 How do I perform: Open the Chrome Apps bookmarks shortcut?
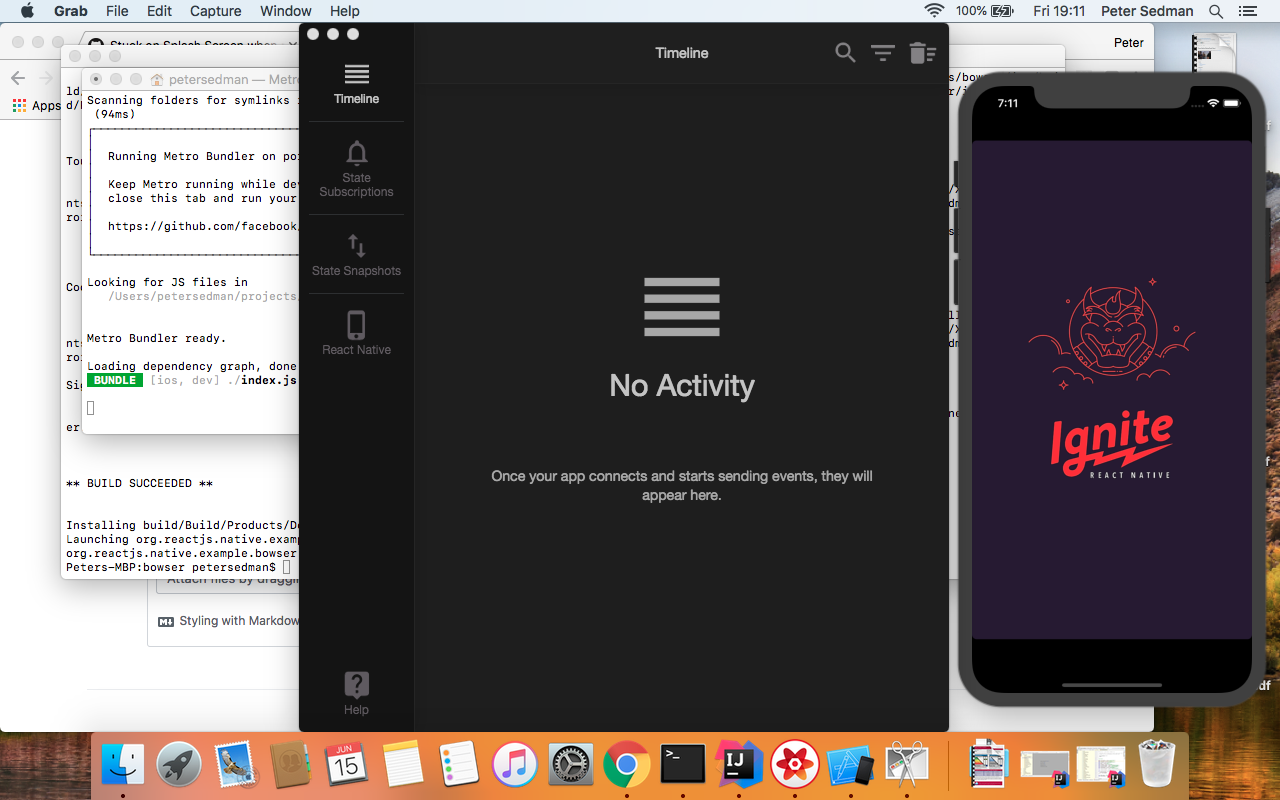36,105
